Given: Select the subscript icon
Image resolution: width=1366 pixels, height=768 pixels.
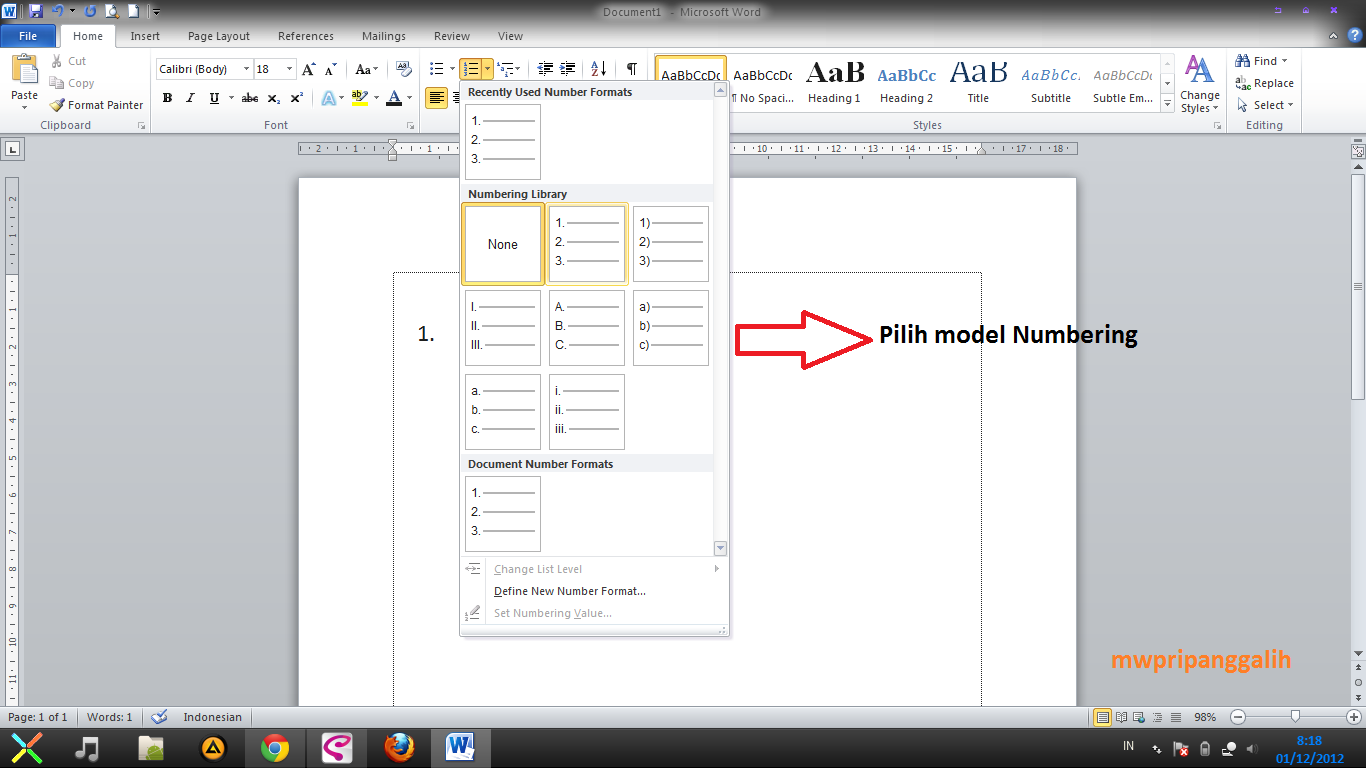Looking at the screenshot, I should [272, 98].
